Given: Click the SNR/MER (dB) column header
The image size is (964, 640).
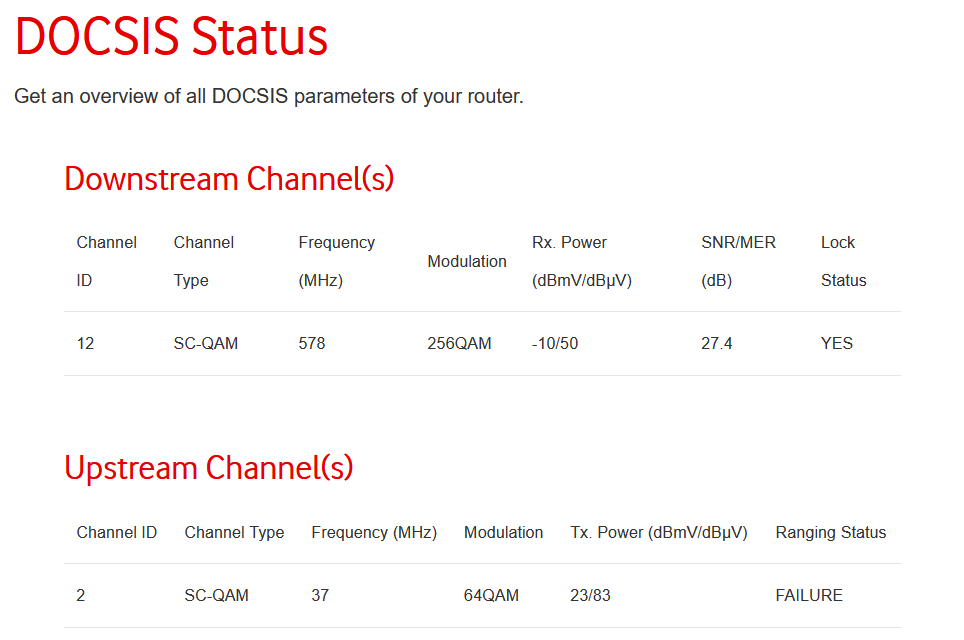Looking at the screenshot, I should coord(738,261).
